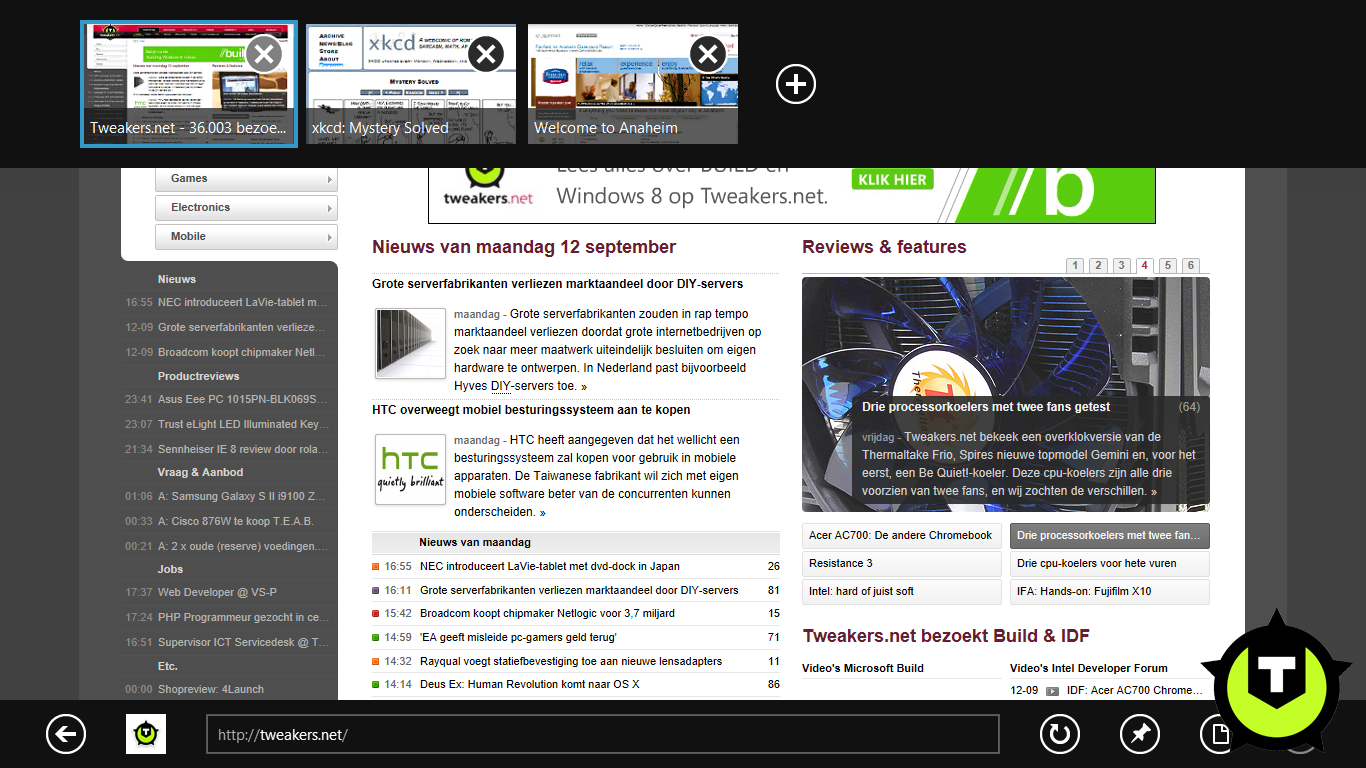Open video 'IDF: Acer AC700 Chrome...'

pyautogui.click(x=1136, y=691)
